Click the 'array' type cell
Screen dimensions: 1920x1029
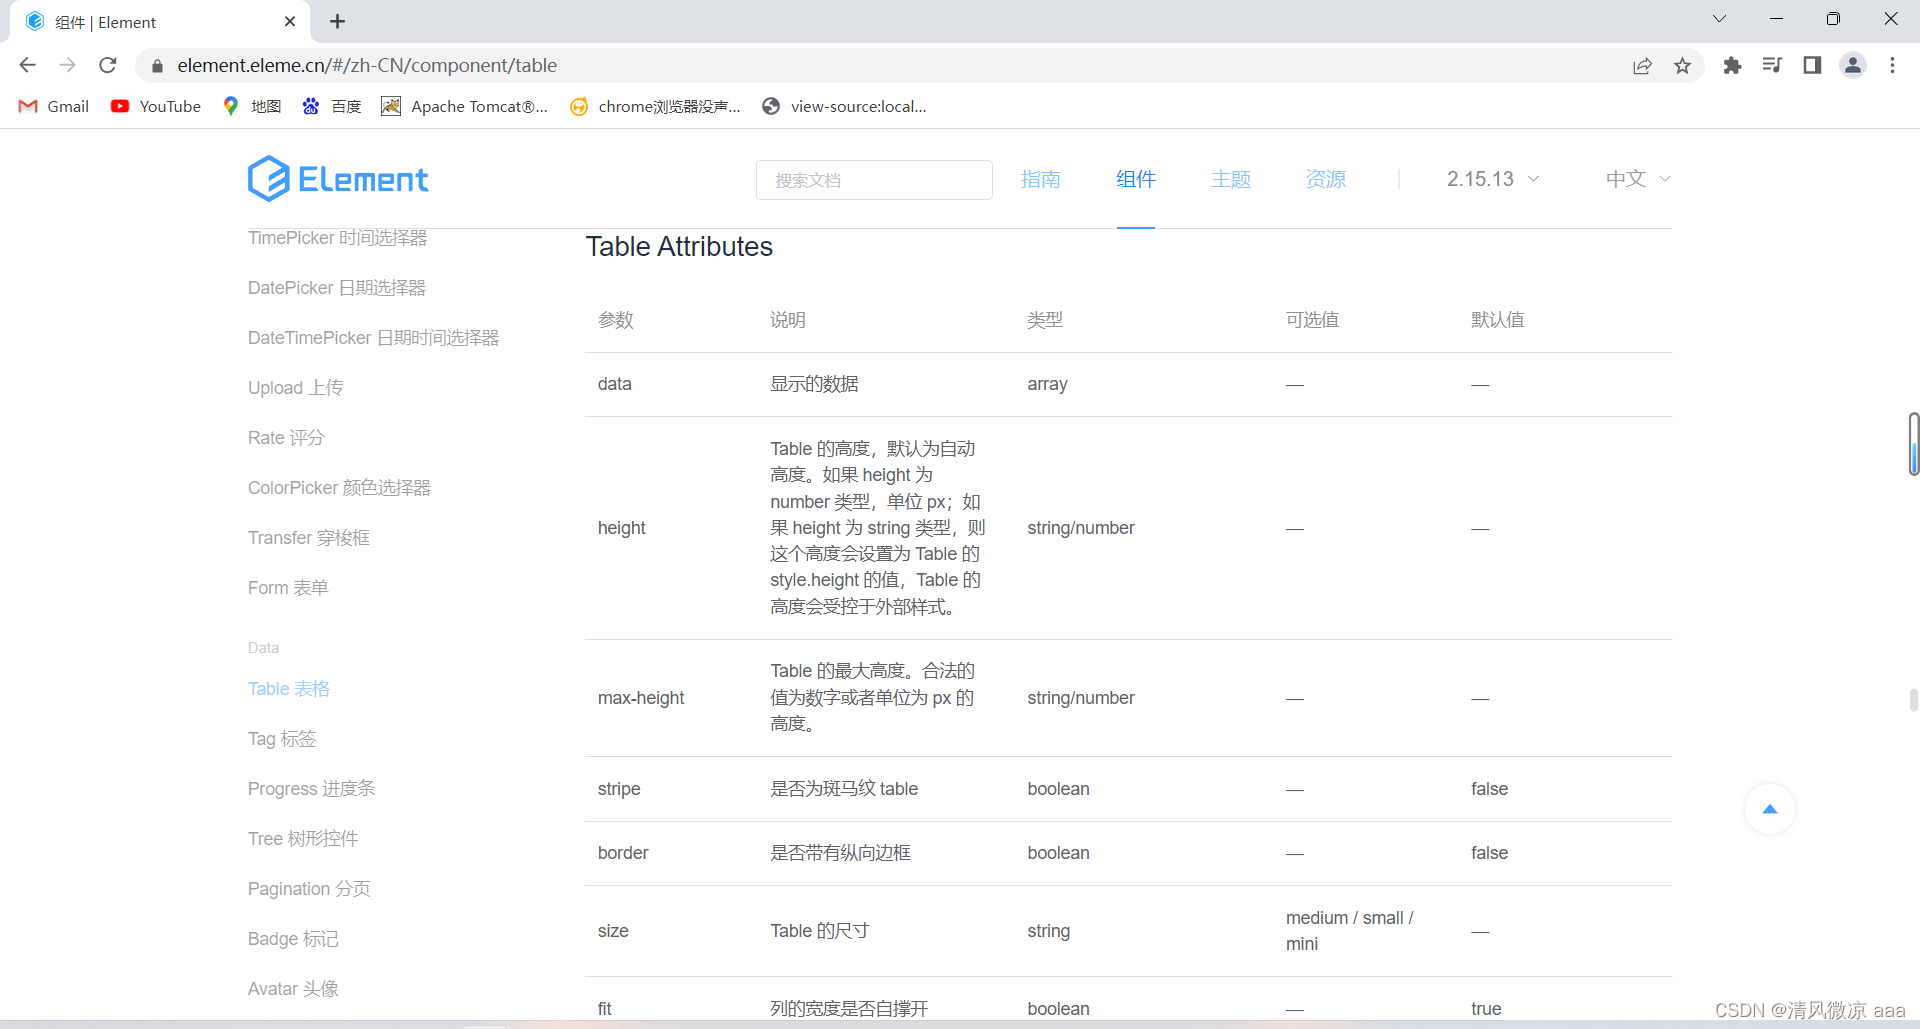pyautogui.click(x=1047, y=384)
